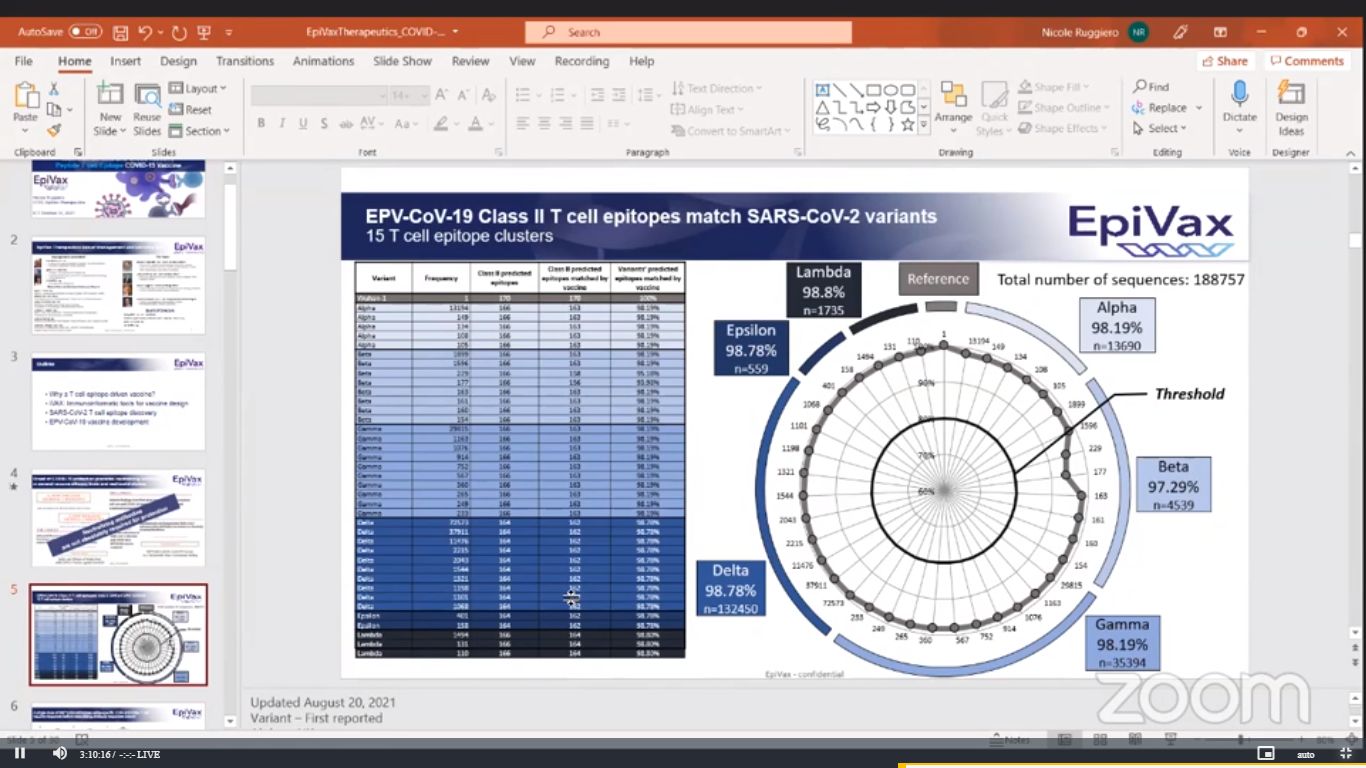Switch to the Transitions tab

(x=245, y=61)
